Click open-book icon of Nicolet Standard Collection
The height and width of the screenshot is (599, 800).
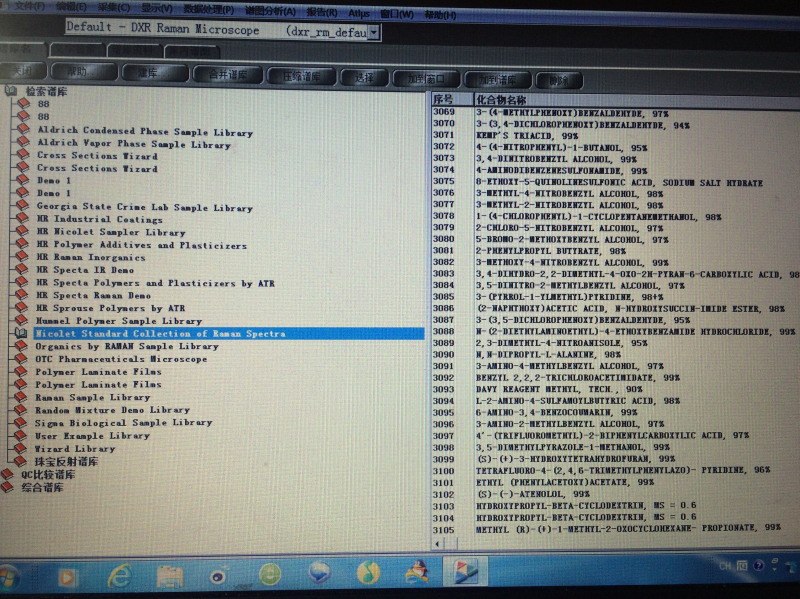[x=20, y=333]
